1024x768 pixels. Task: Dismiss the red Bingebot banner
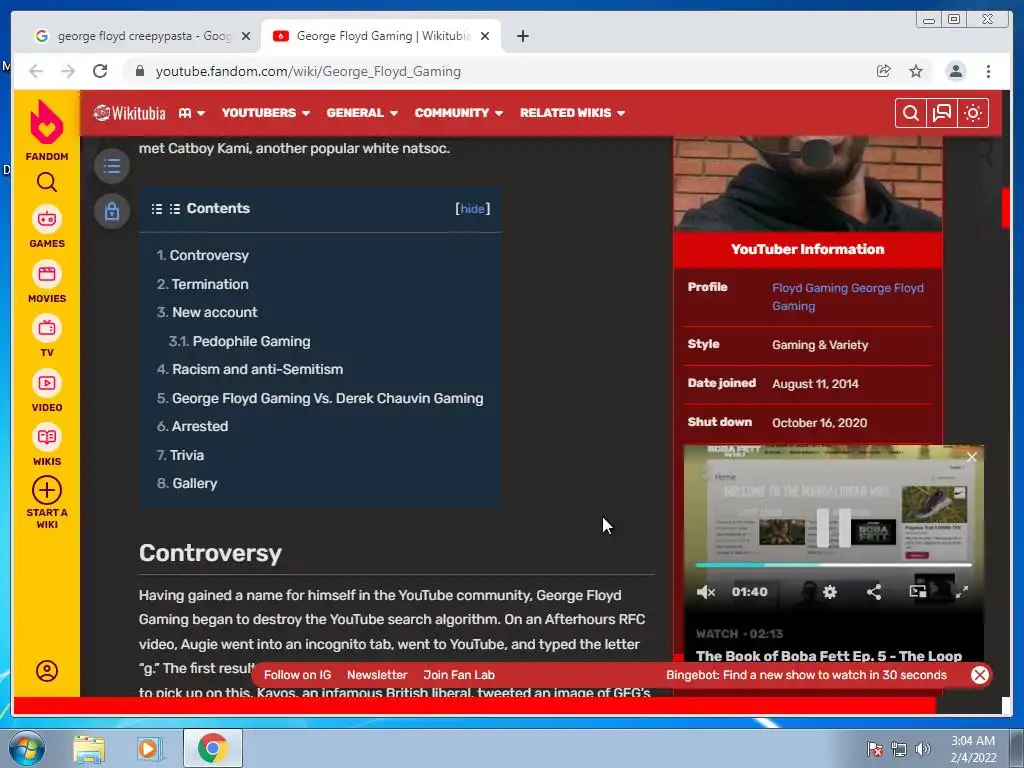[980, 675]
